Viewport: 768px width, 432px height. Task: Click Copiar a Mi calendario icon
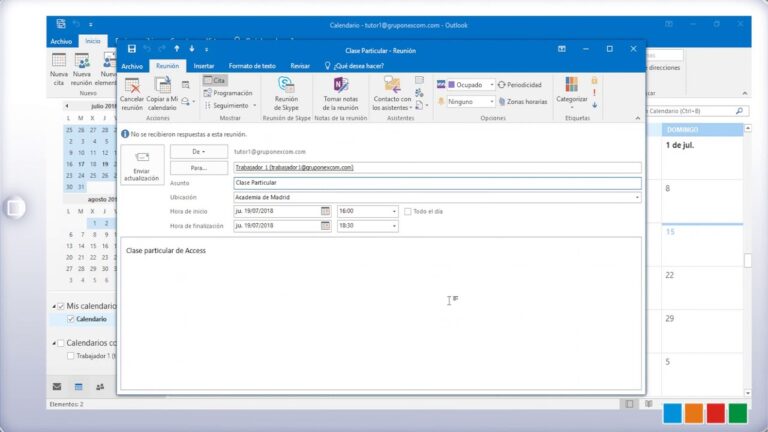(x=162, y=94)
